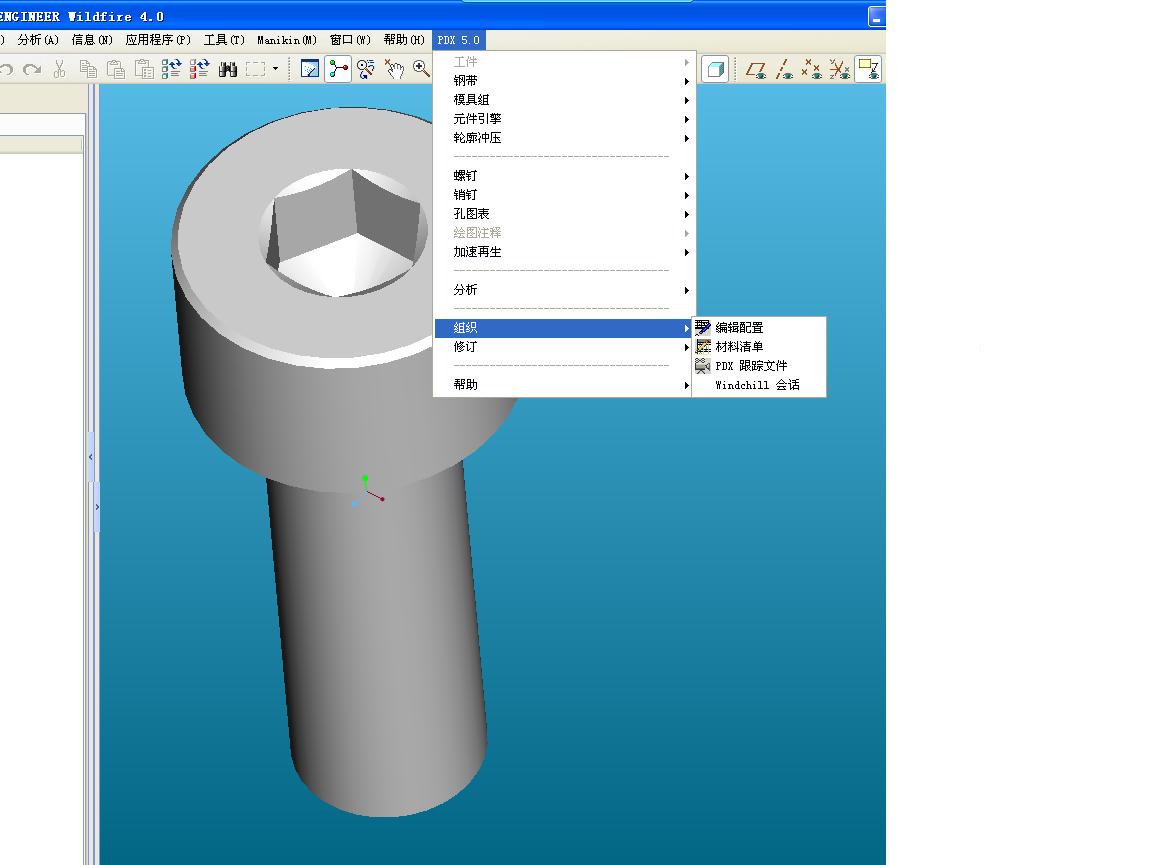Viewport: 1150px width, 865px height.
Task: Expand the 螺钉 submenu
Action: pos(563,176)
